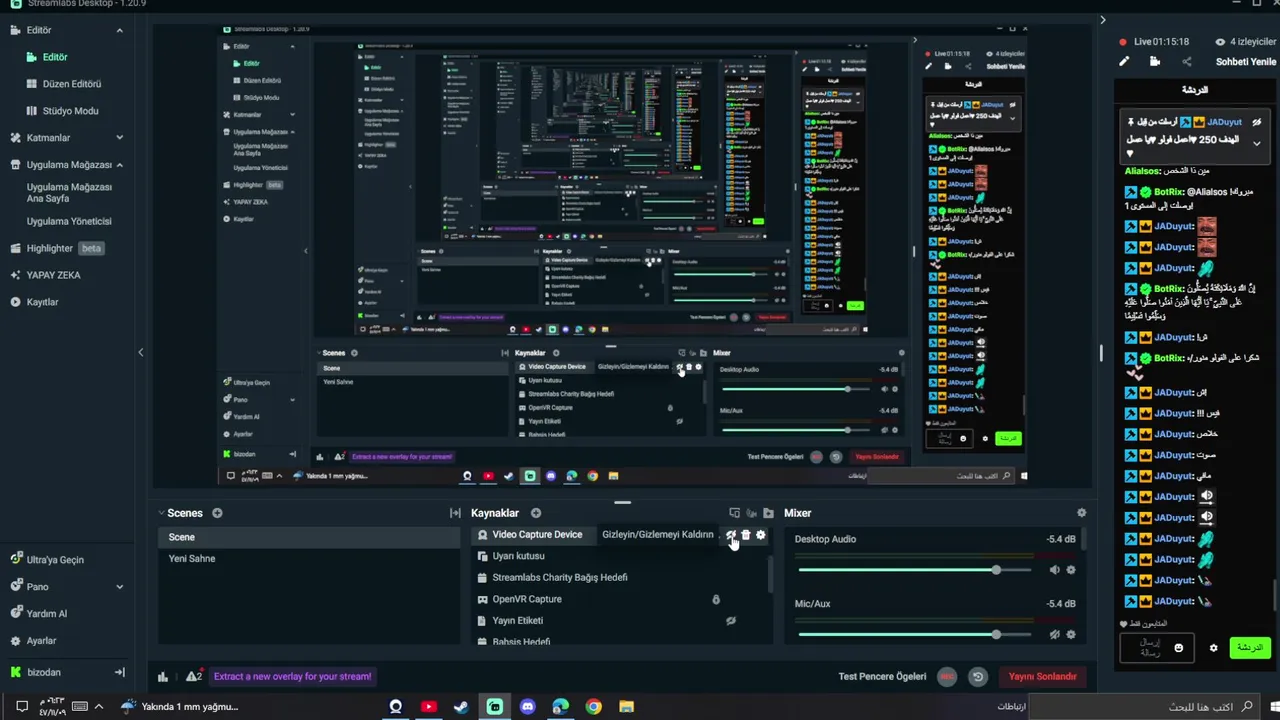Viewport: 1280px width, 720px height.
Task: Open Ultra'ya Geçin upgrade link
Action: coord(55,560)
